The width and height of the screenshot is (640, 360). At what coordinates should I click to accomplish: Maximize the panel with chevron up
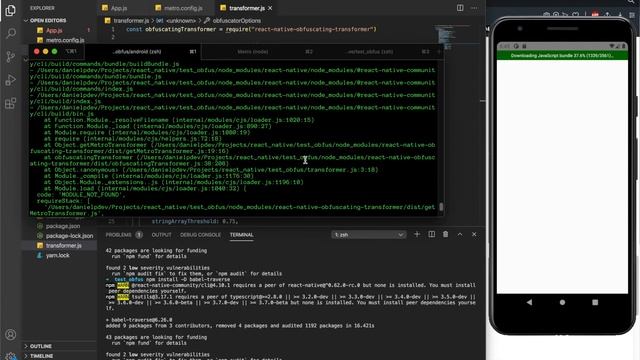pos(460,234)
